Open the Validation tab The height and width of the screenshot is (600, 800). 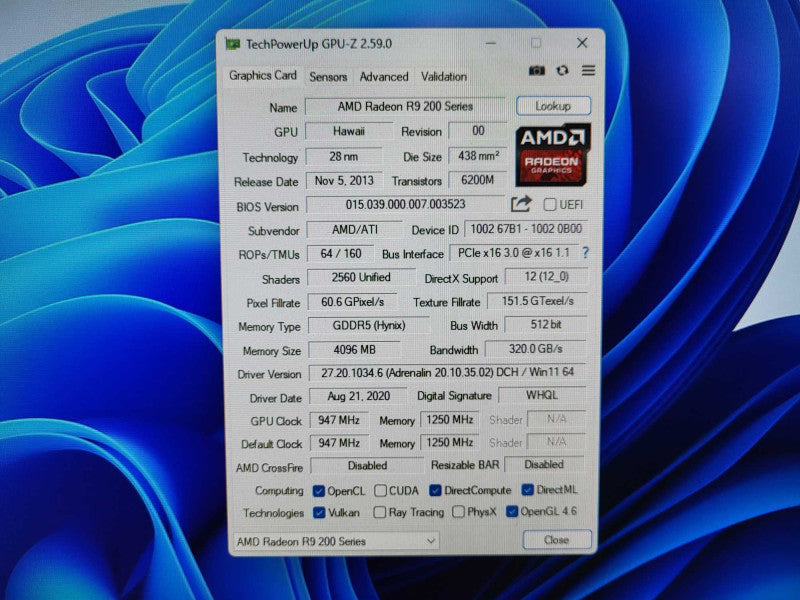click(x=443, y=77)
